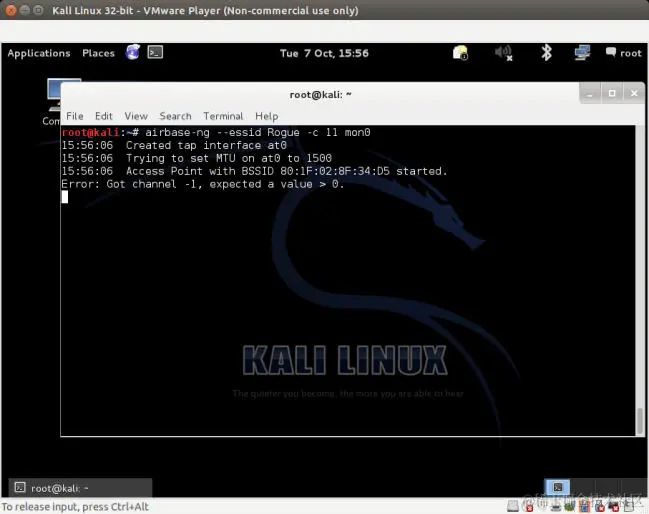Launch the Iceweasel web browser icon
This screenshot has height=514, width=649.
[x=133, y=52]
